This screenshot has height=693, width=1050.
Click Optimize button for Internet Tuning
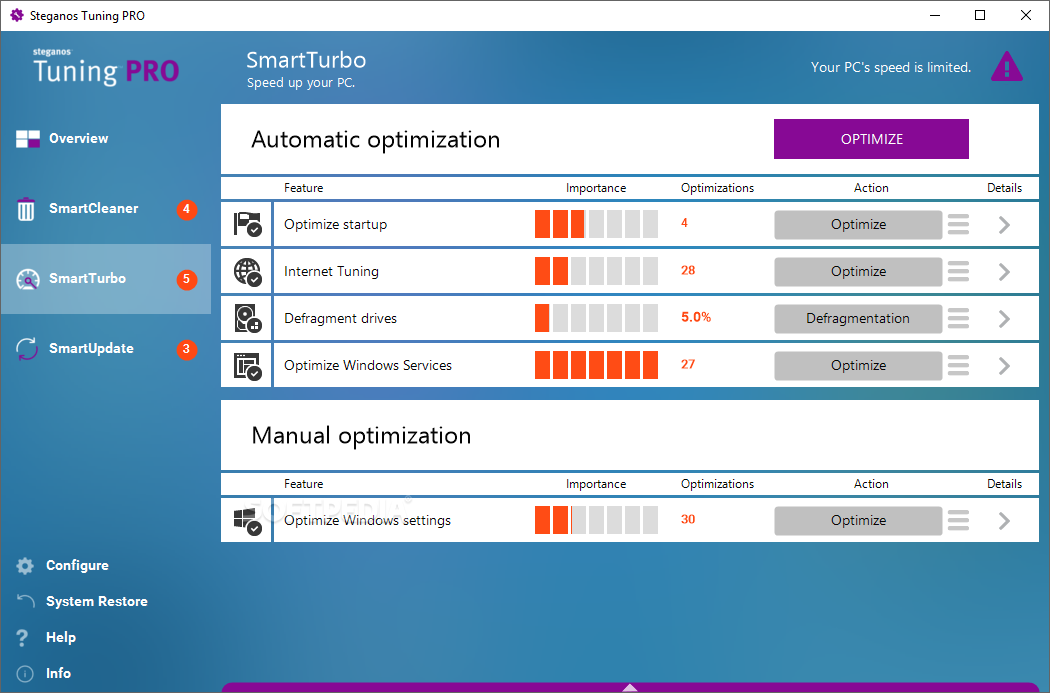[x=858, y=272]
